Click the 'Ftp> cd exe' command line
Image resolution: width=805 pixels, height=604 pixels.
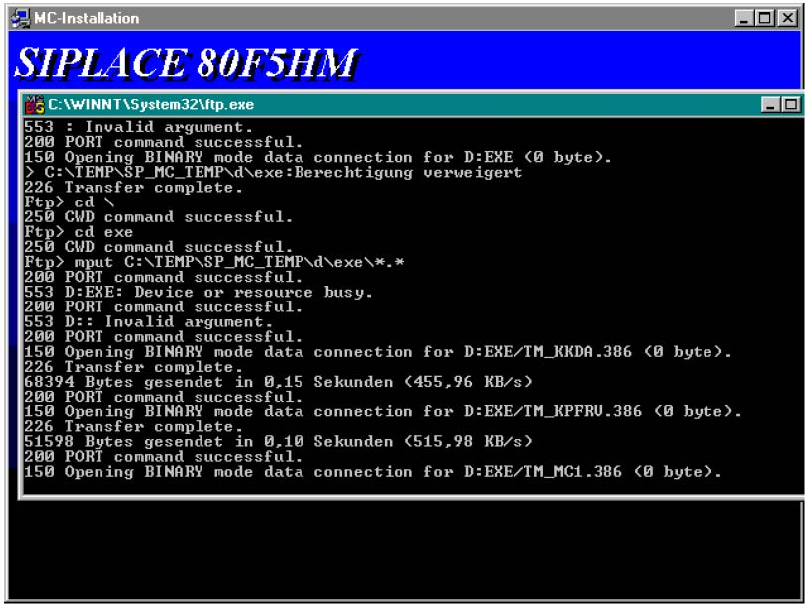point(79,232)
